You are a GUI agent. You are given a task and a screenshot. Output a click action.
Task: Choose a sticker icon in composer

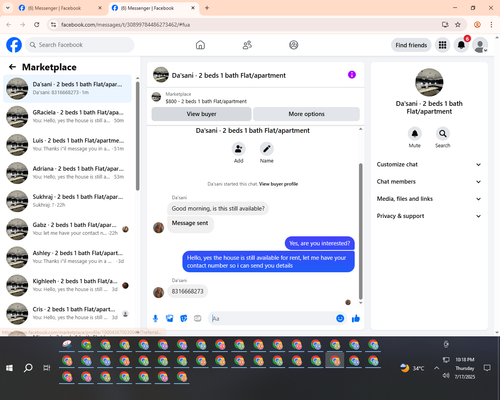pyautogui.click(x=184, y=319)
